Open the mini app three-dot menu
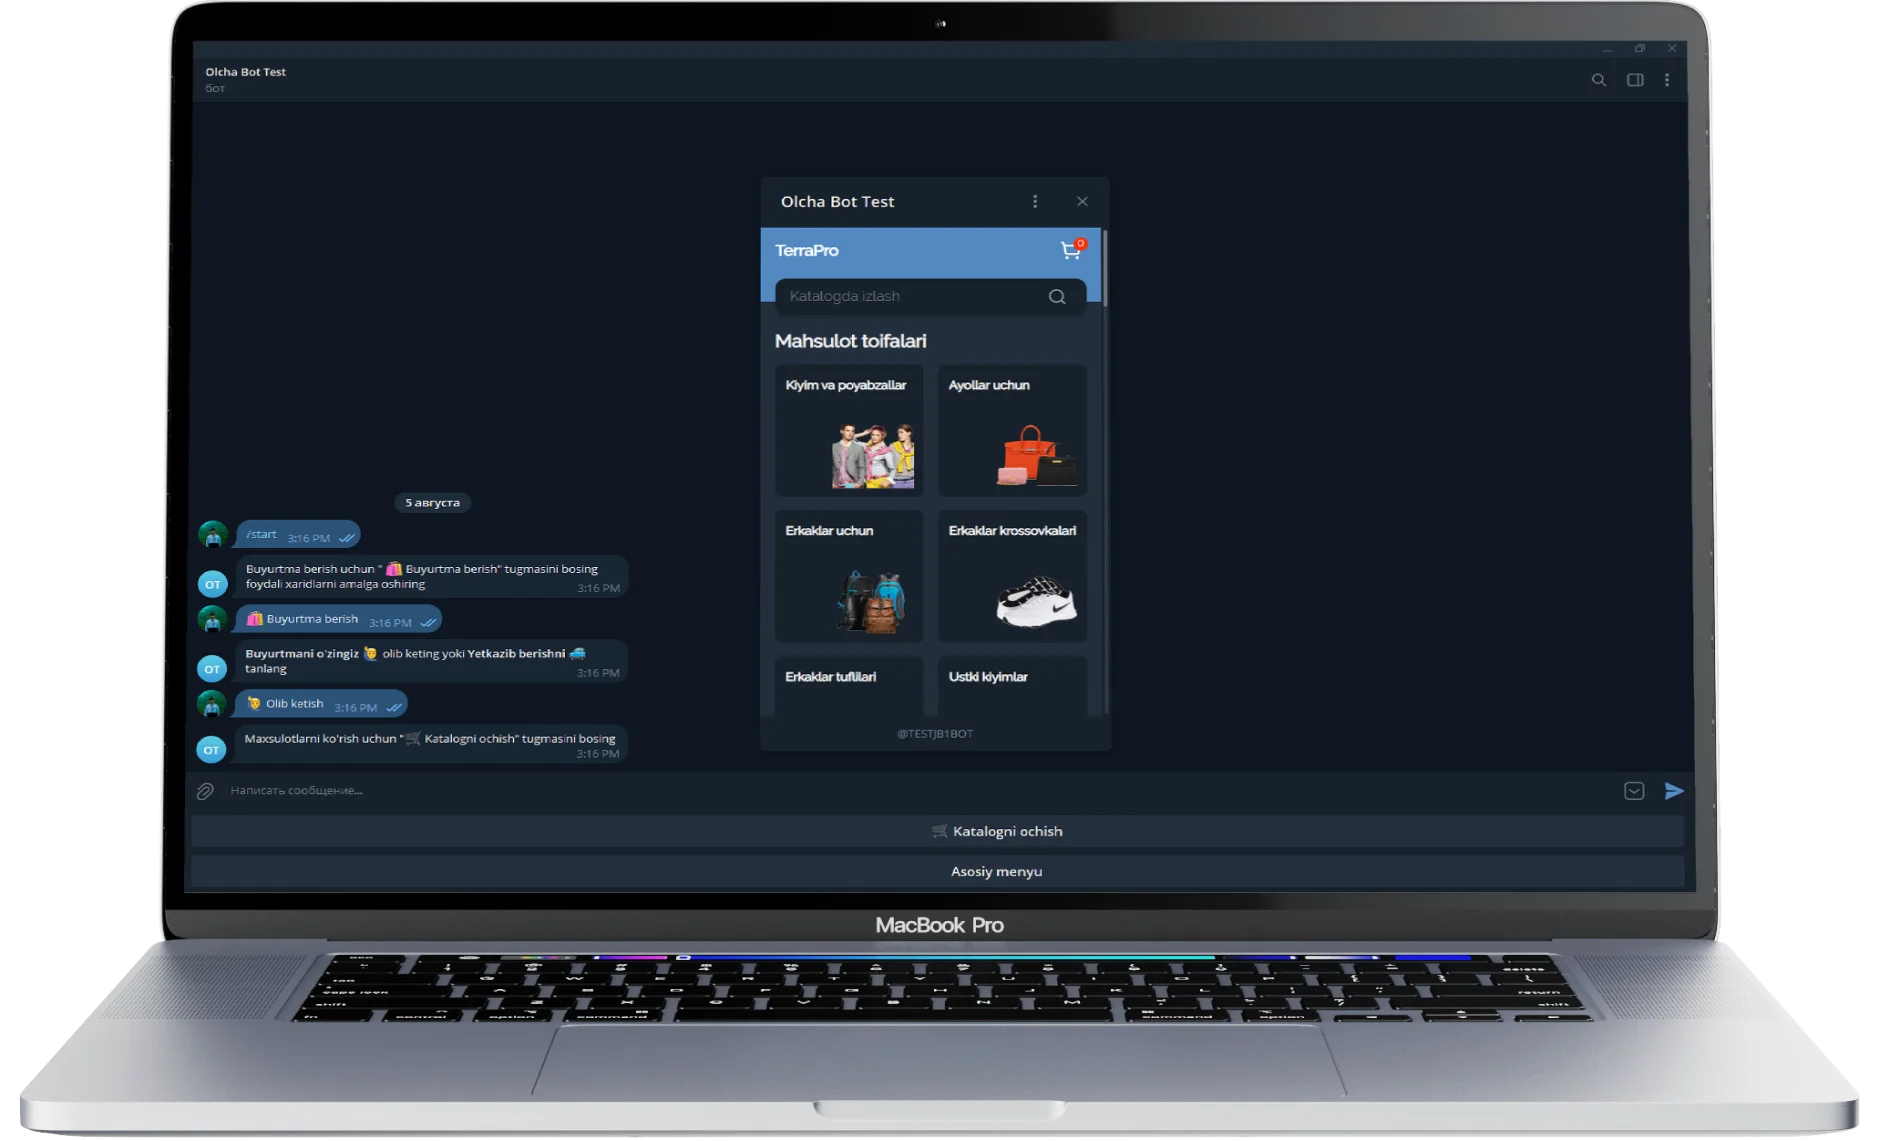This screenshot has height=1141, width=1885. pyautogui.click(x=1035, y=201)
